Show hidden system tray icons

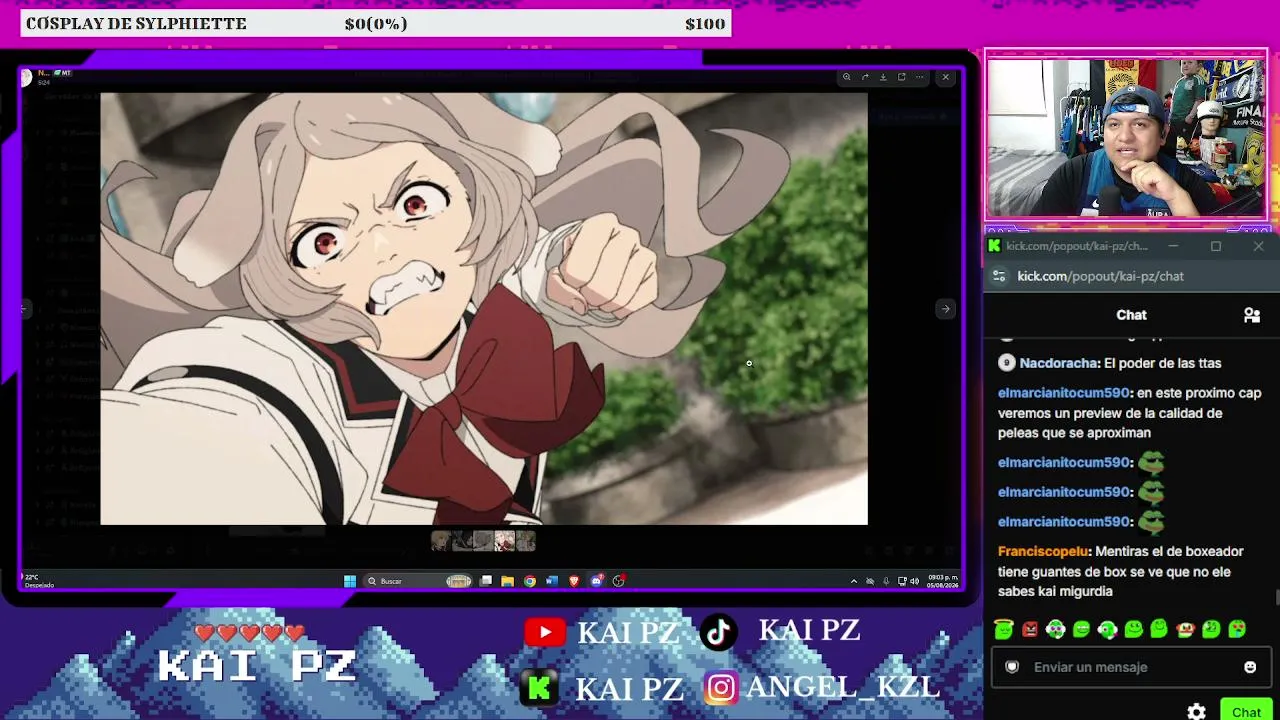coord(853,581)
